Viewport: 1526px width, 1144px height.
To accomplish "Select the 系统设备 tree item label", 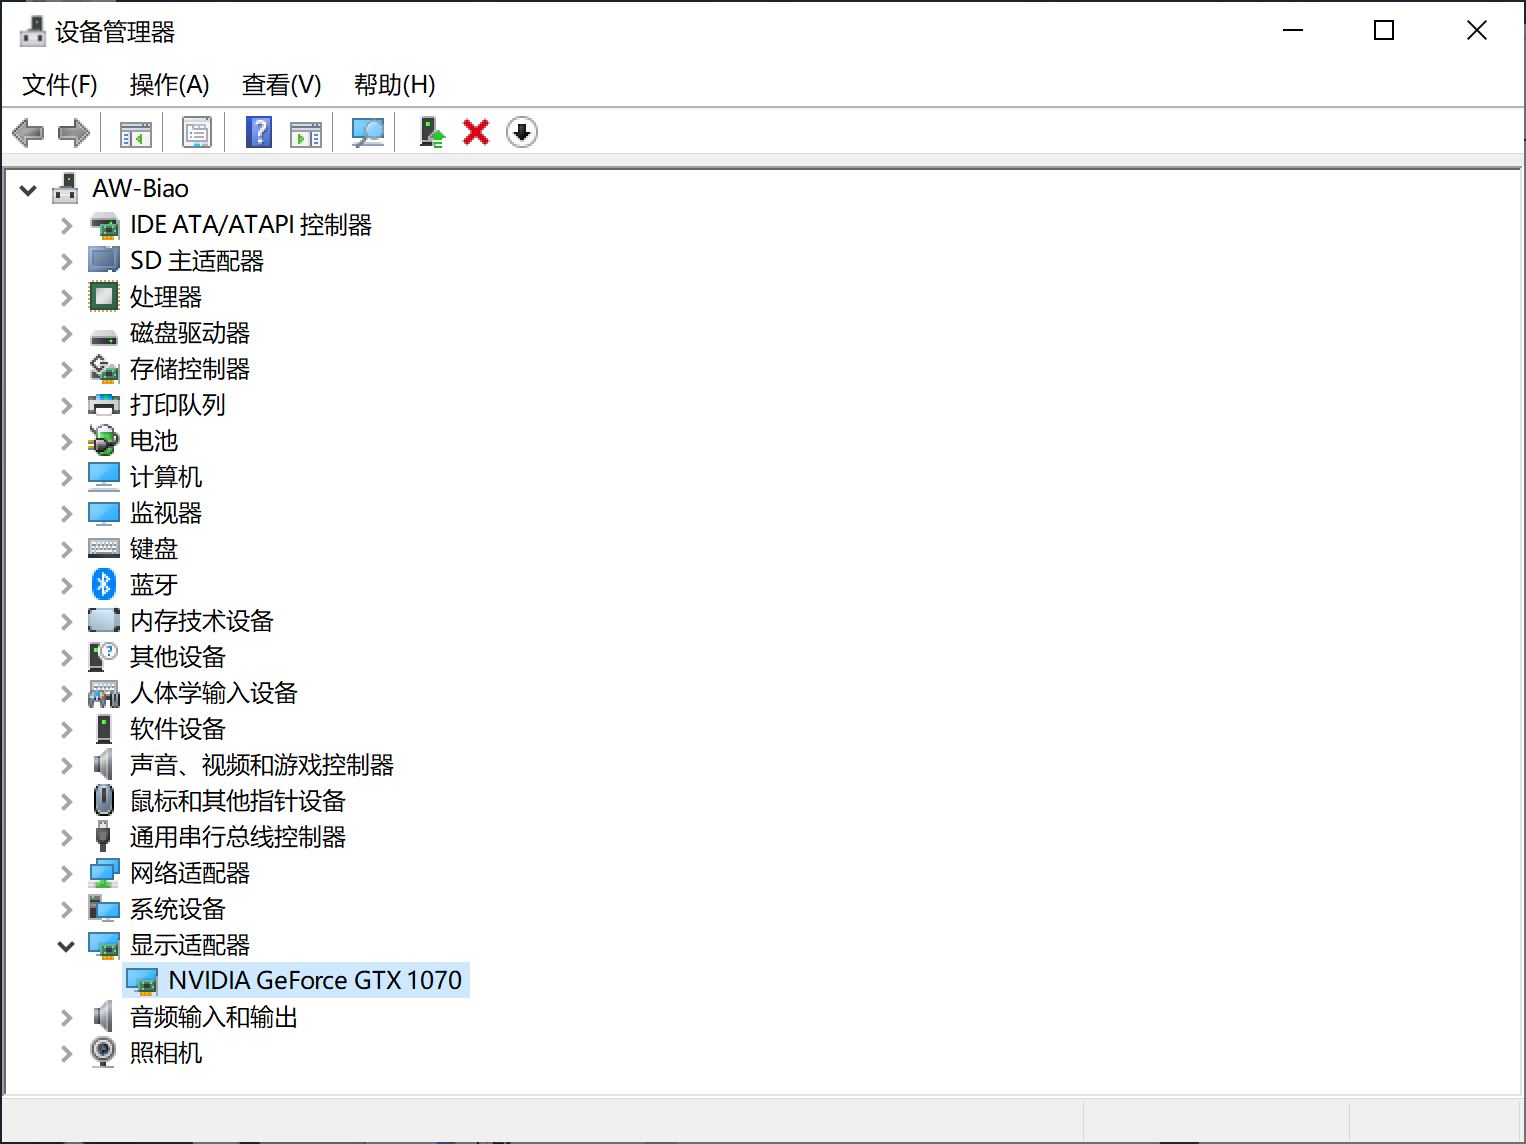I will (x=178, y=909).
